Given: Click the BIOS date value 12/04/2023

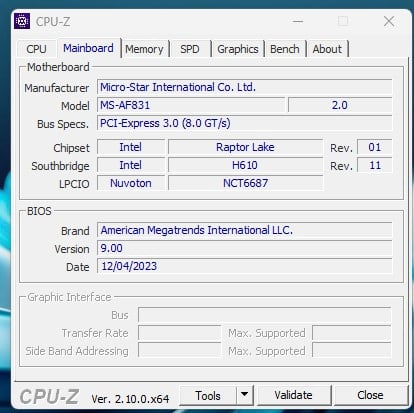Looking at the screenshot, I should point(245,266).
